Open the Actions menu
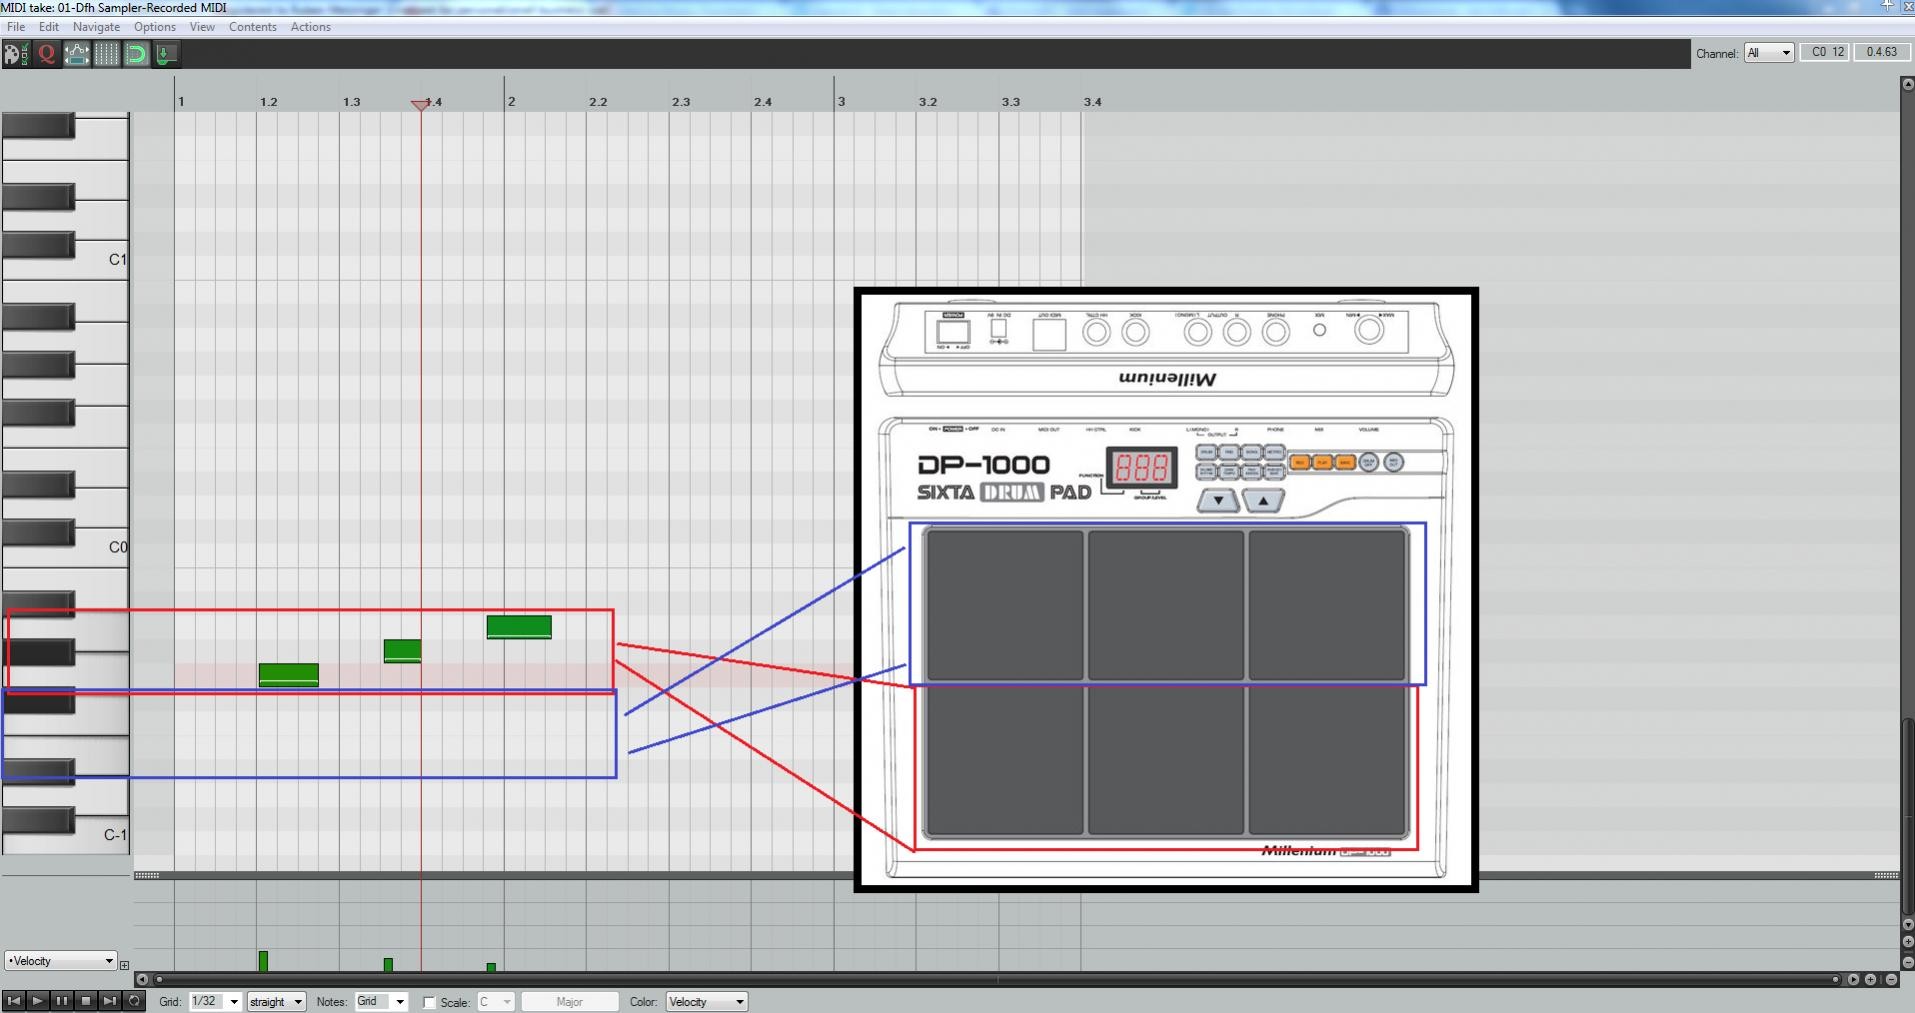 310,27
